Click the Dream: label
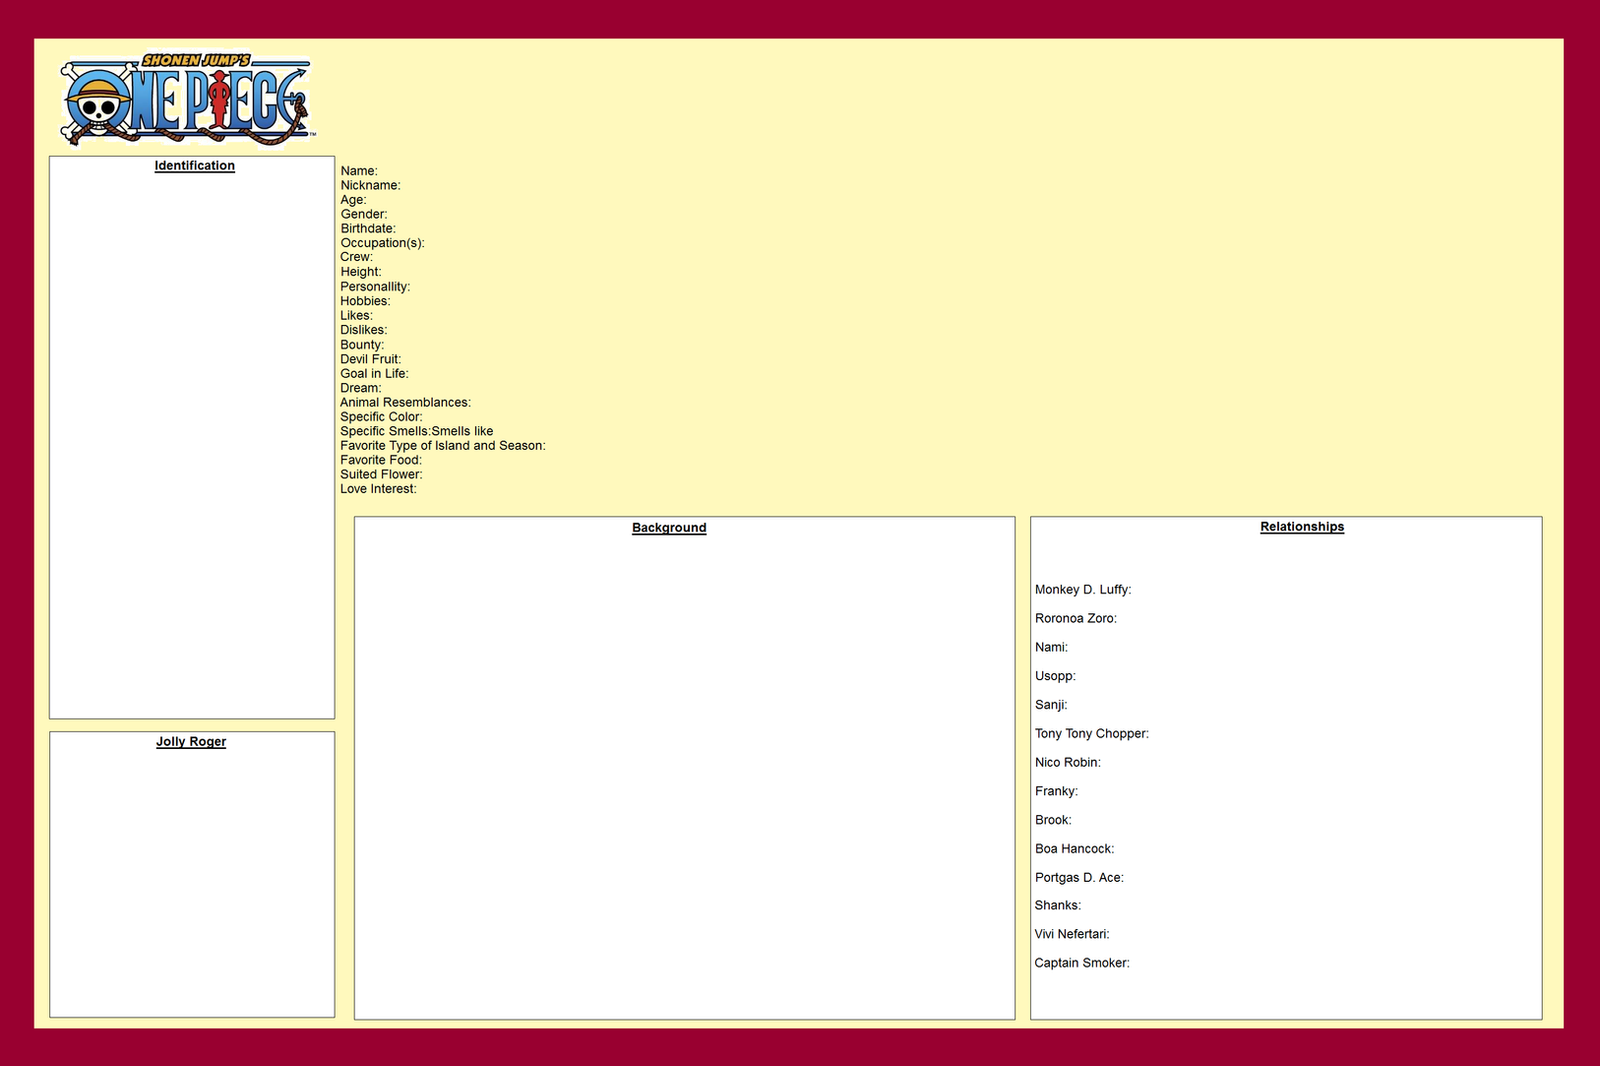The width and height of the screenshot is (1600, 1066). click(361, 388)
